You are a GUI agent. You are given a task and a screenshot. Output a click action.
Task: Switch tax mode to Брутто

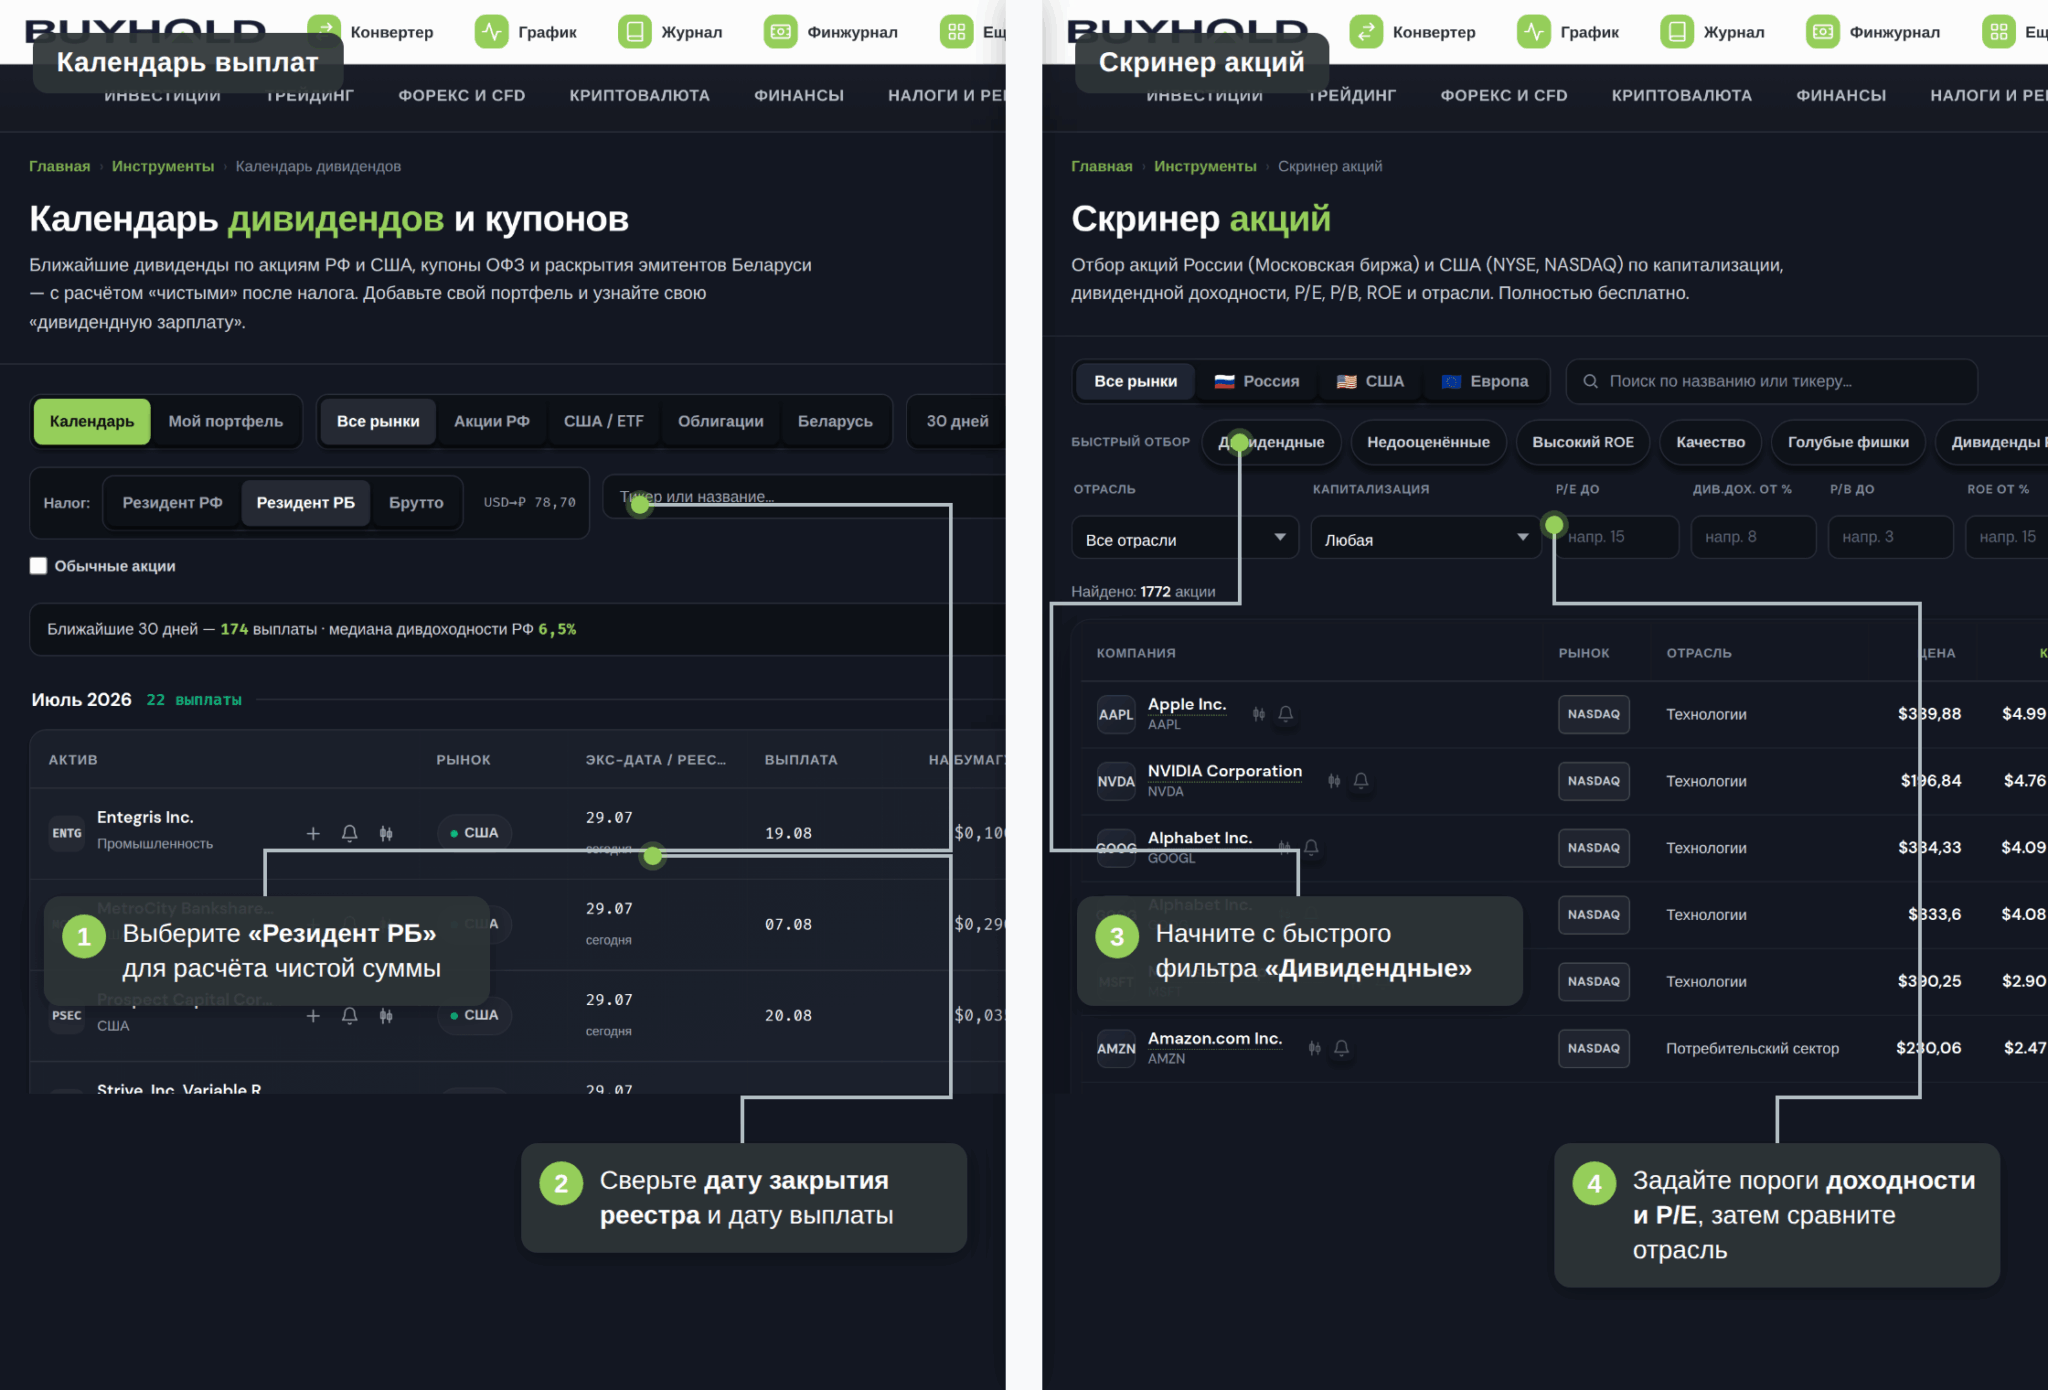[416, 502]
